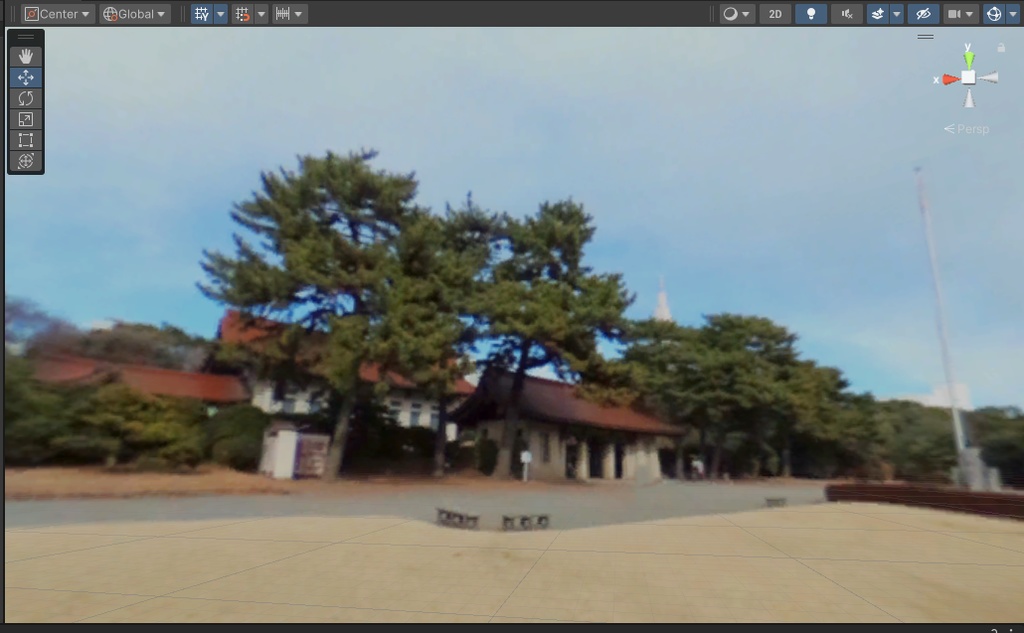The width and height of the screenshot is (1024, 633).
Task: Select the combined Transform tool
Action: point(25,160)
